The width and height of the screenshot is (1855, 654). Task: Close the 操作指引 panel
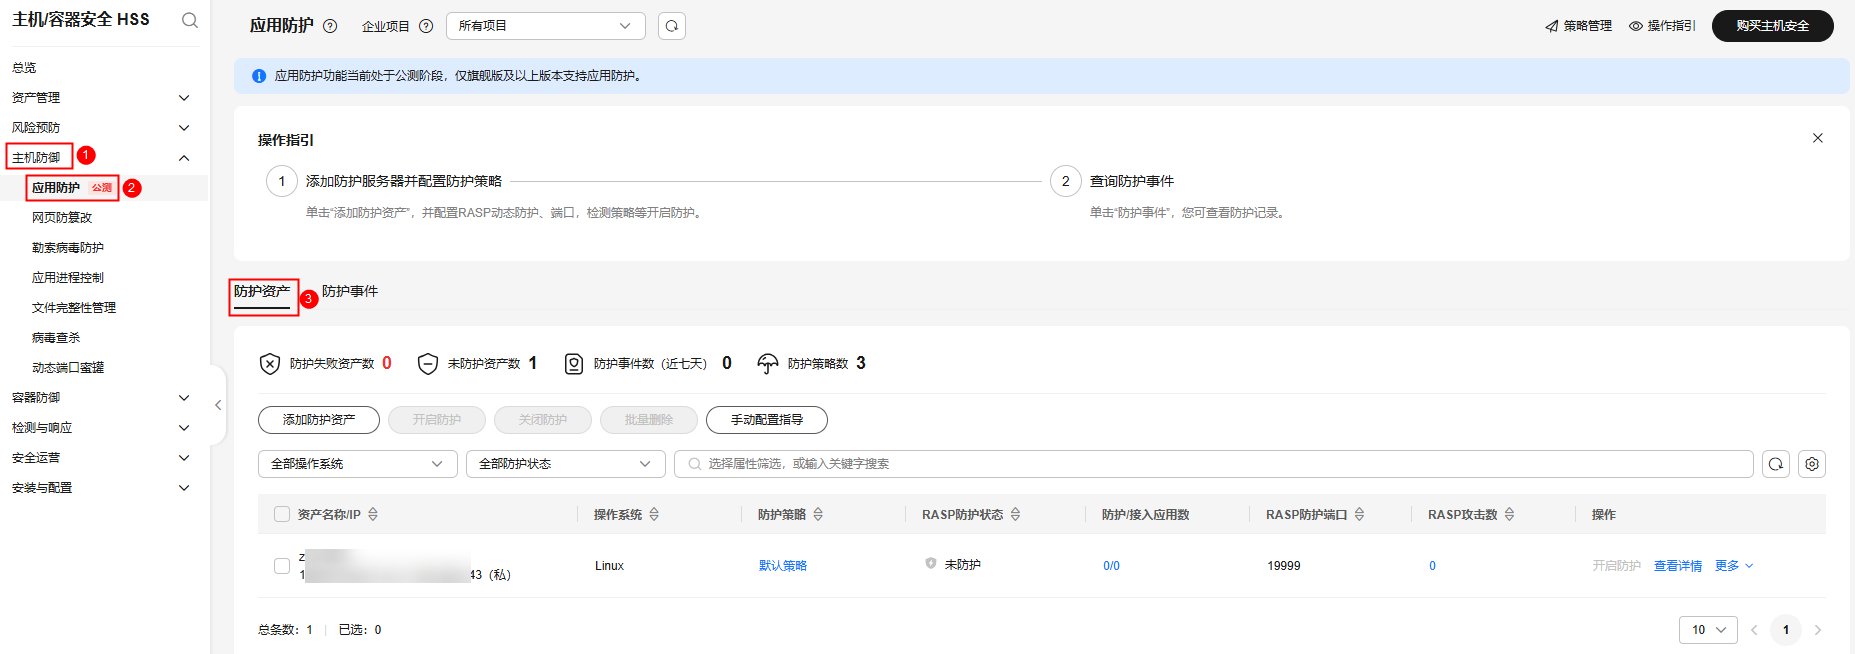pos(1817,138)
